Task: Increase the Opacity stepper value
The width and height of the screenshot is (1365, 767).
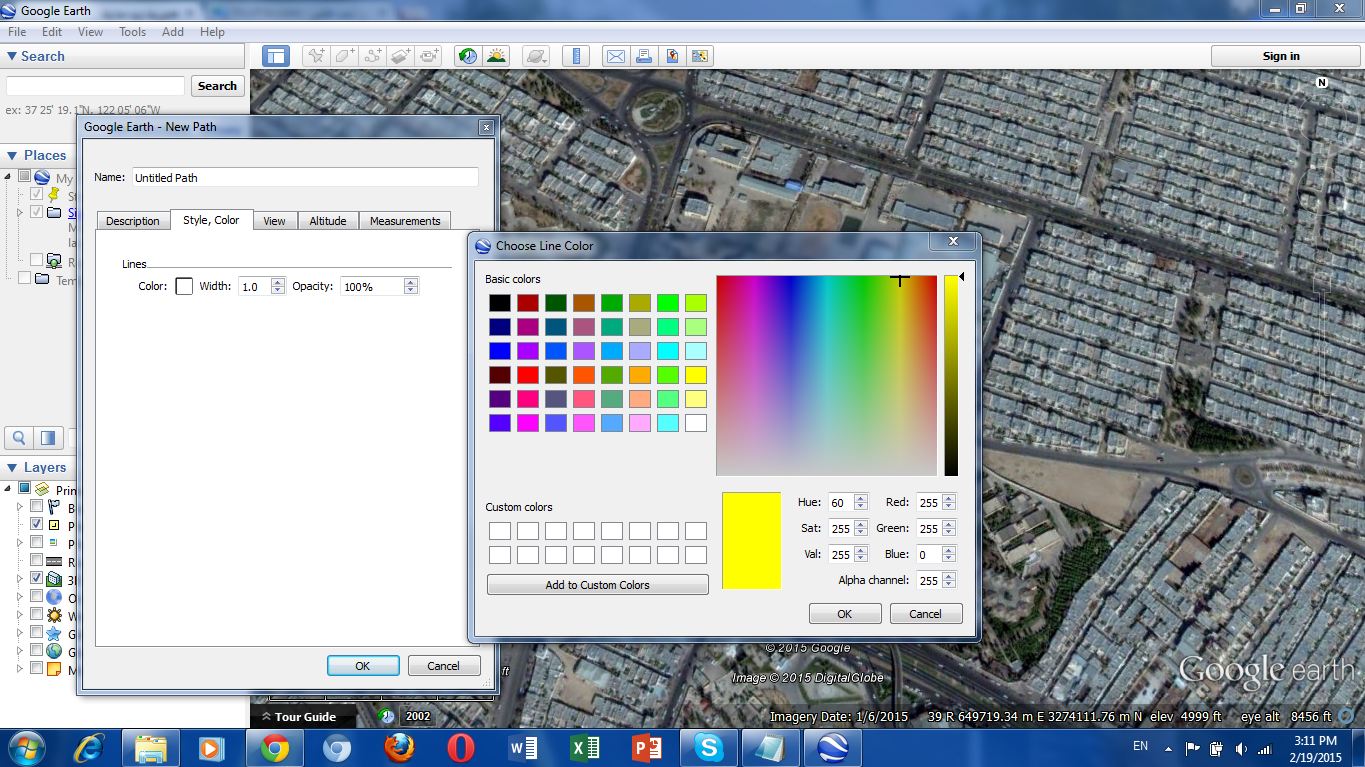Action: 410,282
